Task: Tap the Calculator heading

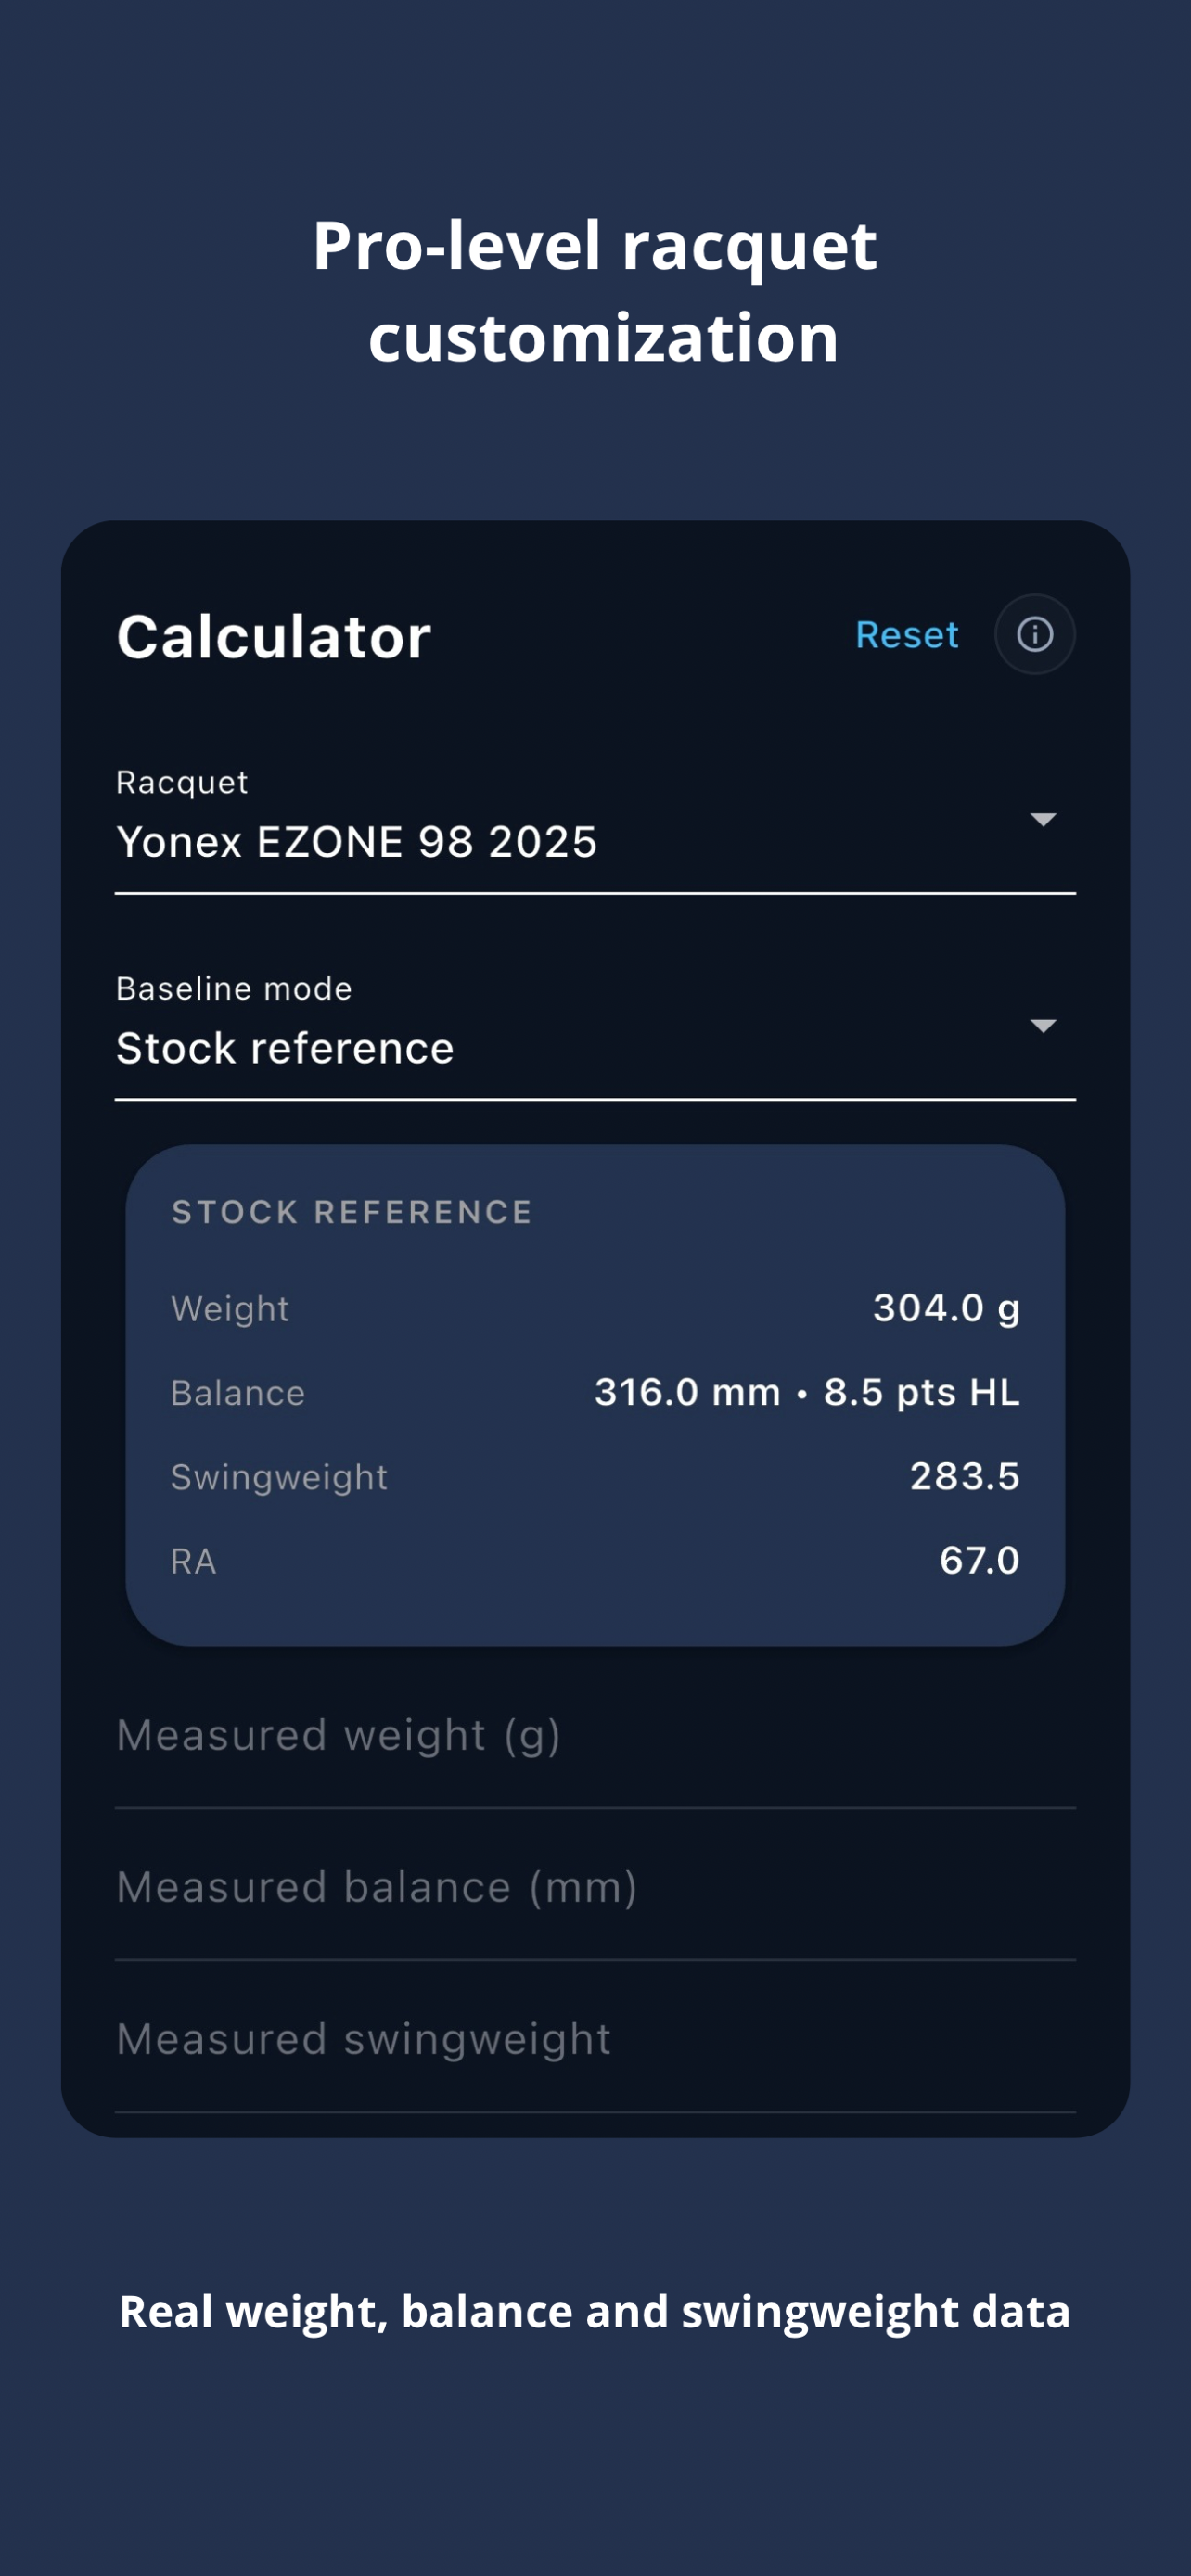Action: click(274, 636)
